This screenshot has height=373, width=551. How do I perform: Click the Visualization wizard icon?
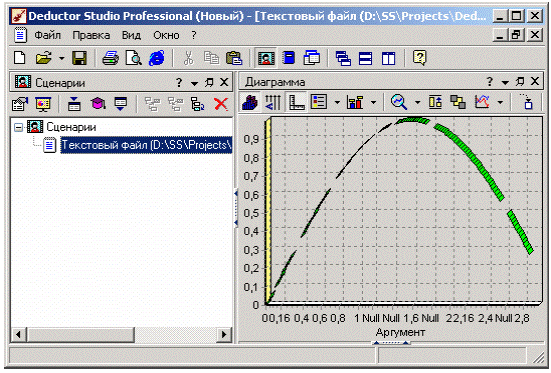tap(43, 104)
